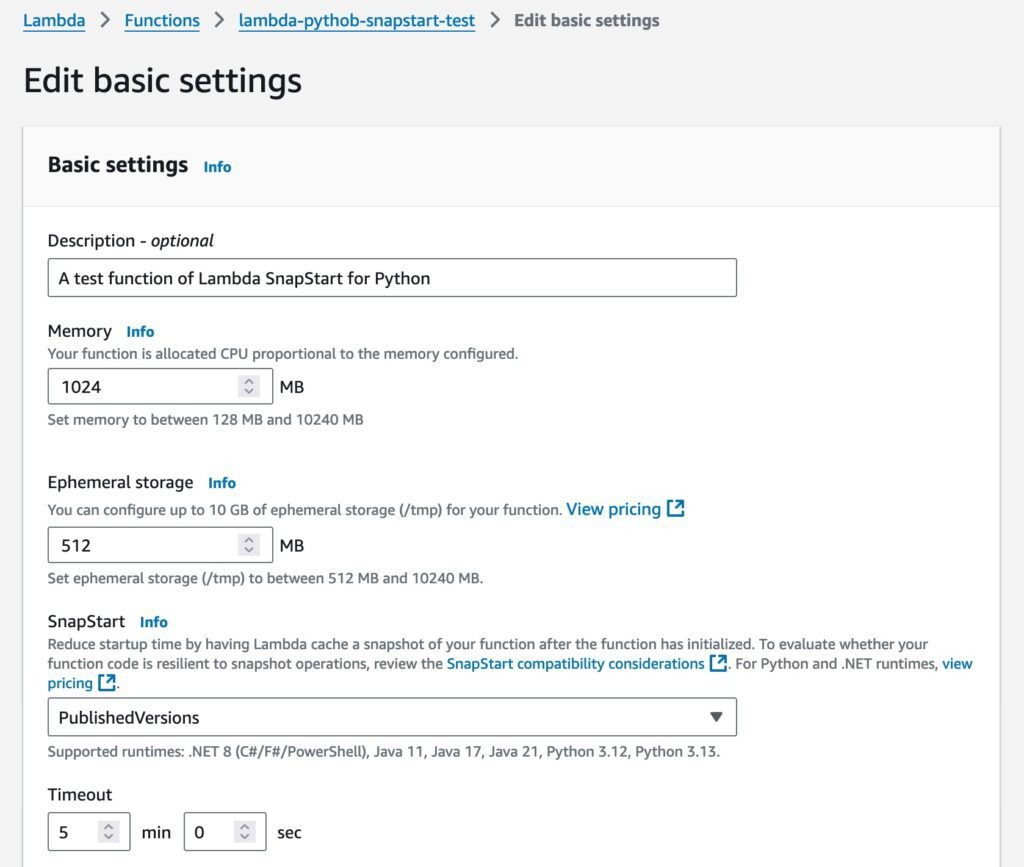Click the Info icon next to Memory
The height and width of the screenshot is (867, 1024).
(140, 331)
